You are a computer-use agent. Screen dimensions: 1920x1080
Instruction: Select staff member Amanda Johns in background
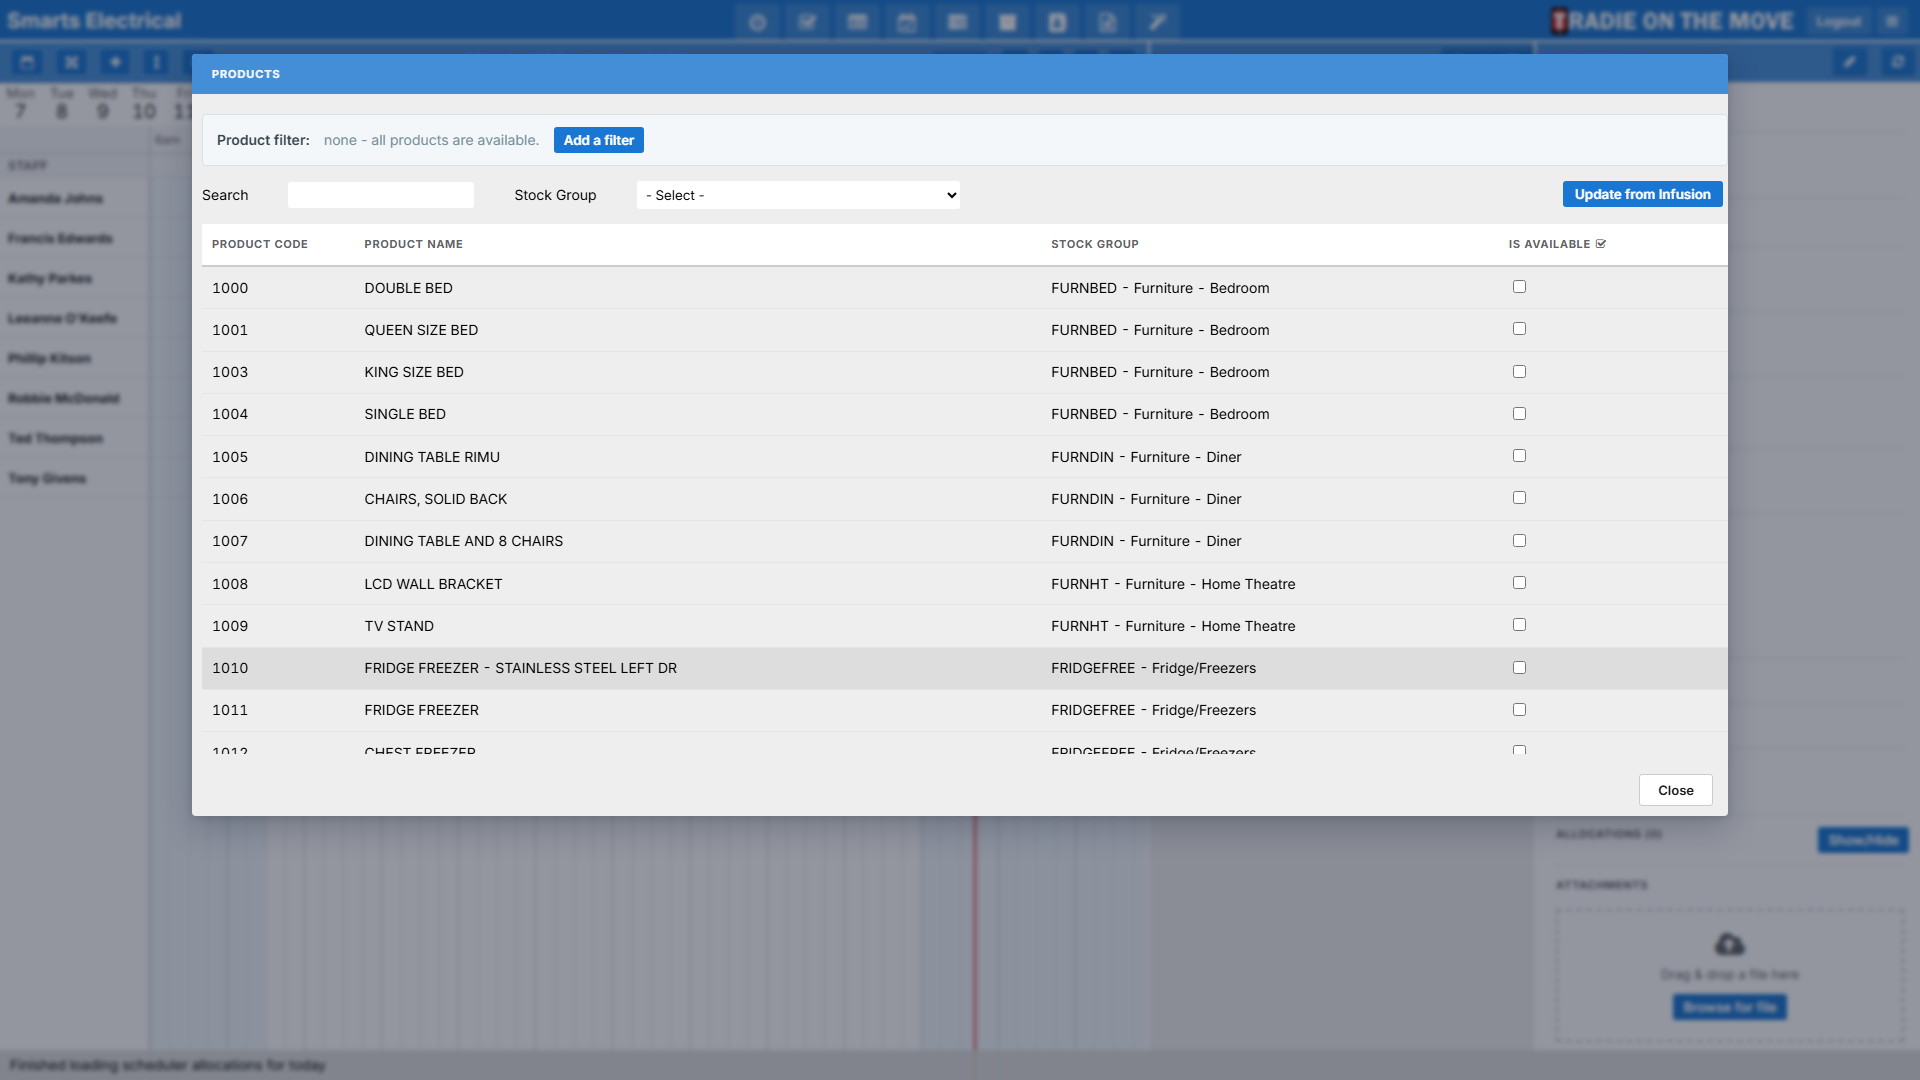[x=56, y=198]
